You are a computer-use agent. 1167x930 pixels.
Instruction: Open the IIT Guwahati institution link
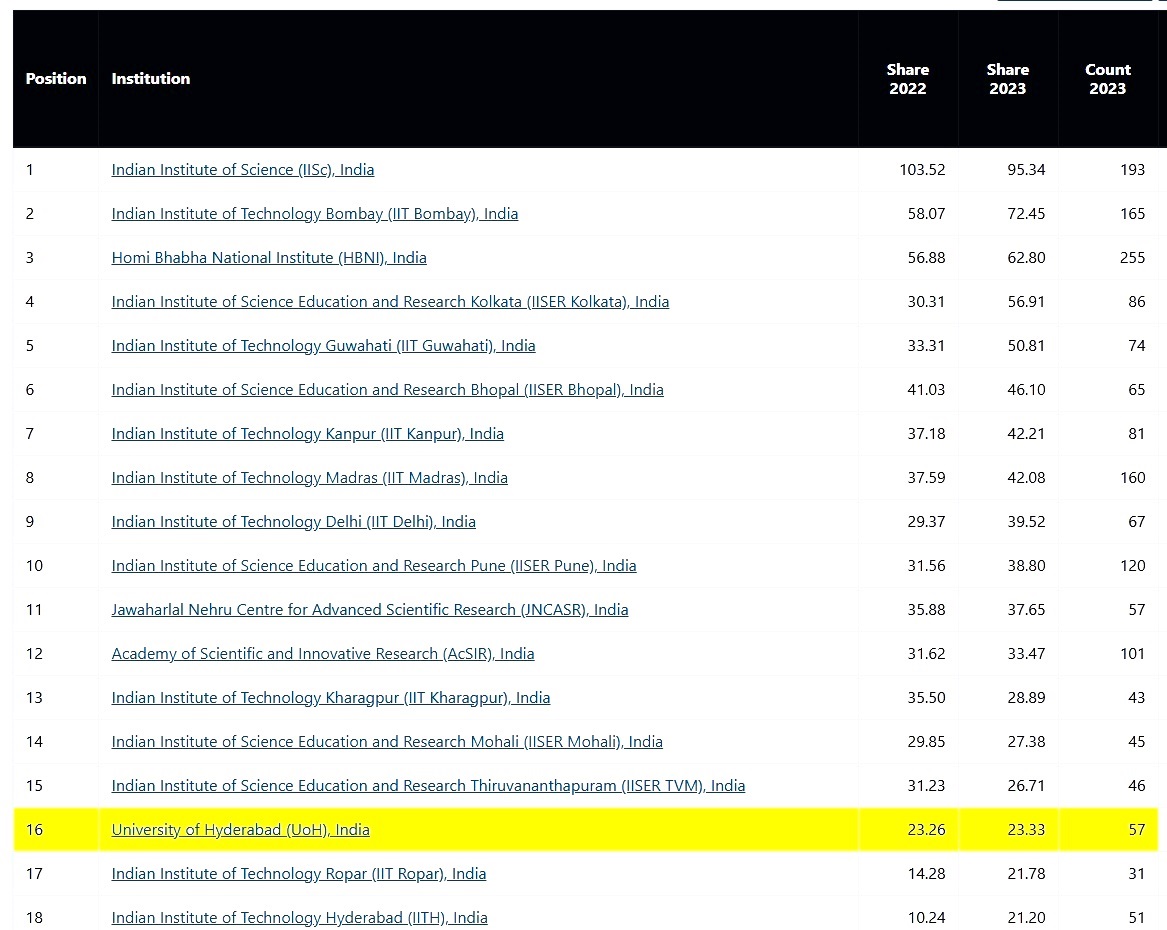click(323, 345)
